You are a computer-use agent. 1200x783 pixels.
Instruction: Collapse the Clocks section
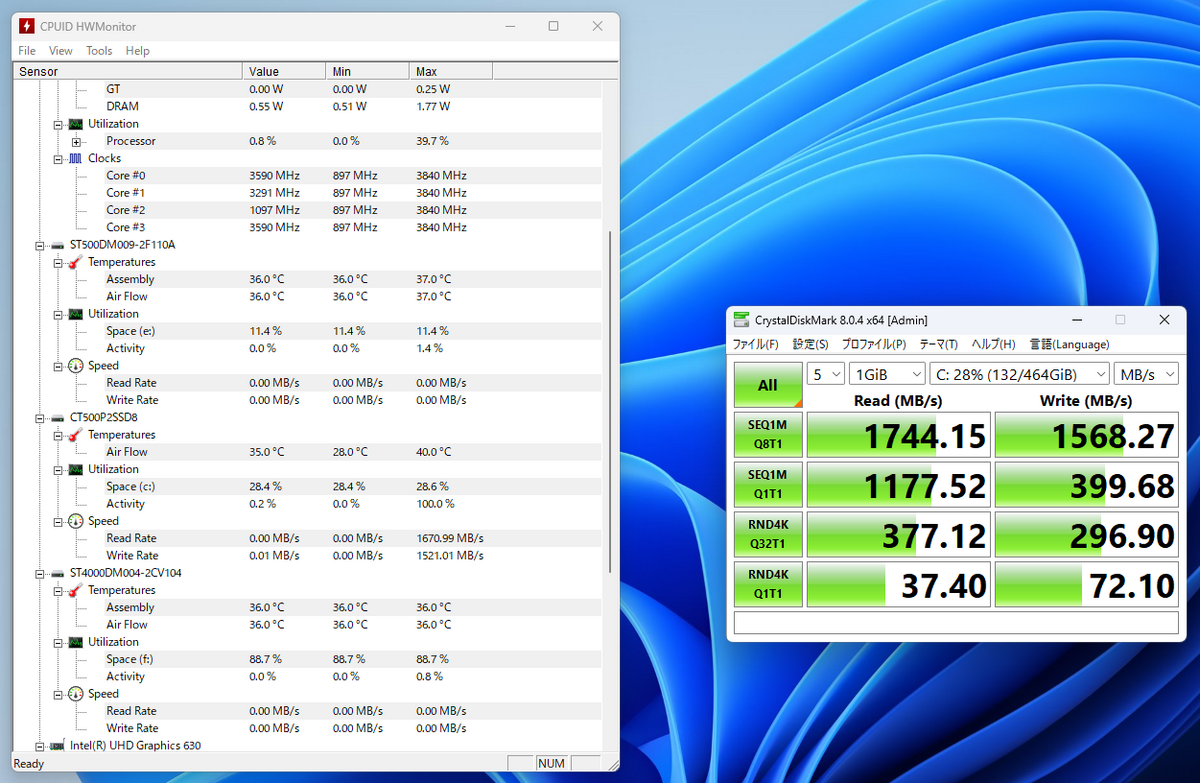tap(58, 158)
